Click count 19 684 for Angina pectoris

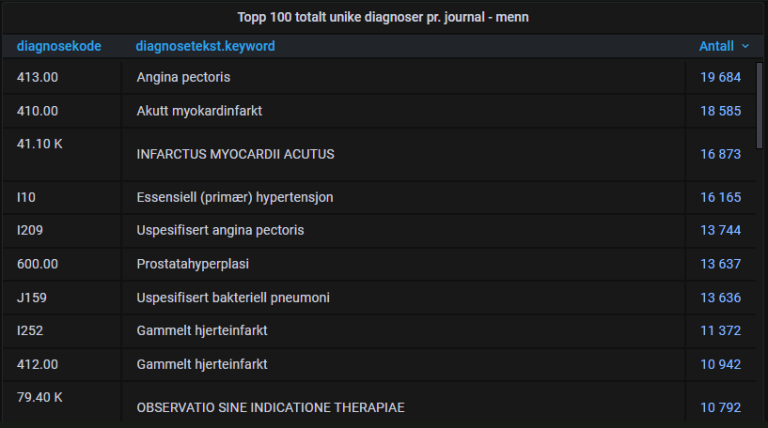pos(720,77)
